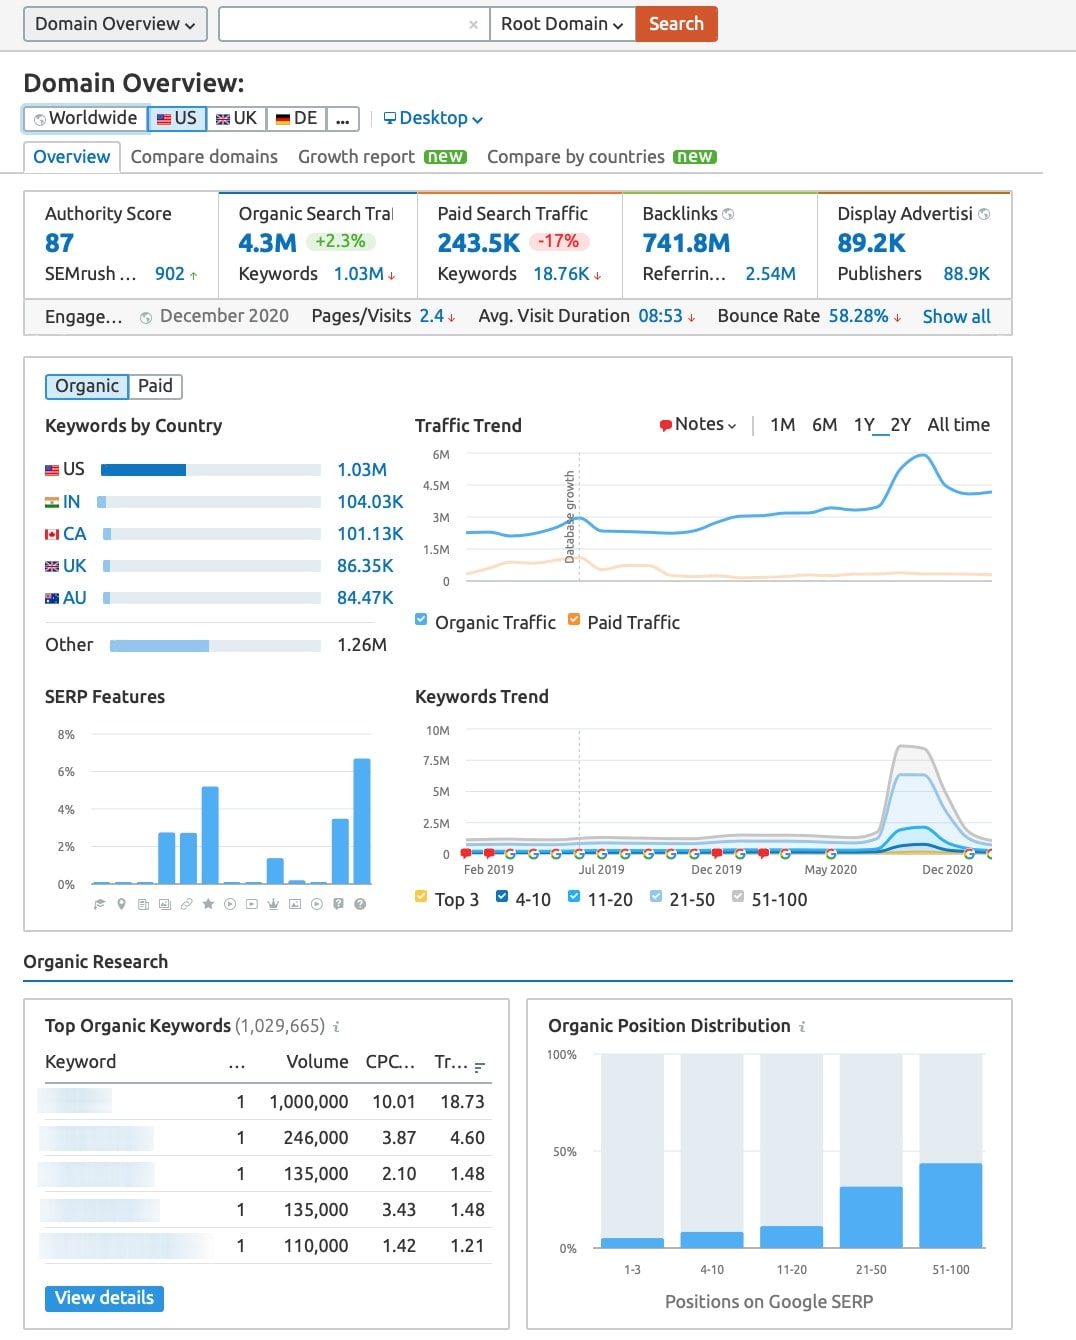Select the All time traffic range
1076x1340 pixels.
958,425
